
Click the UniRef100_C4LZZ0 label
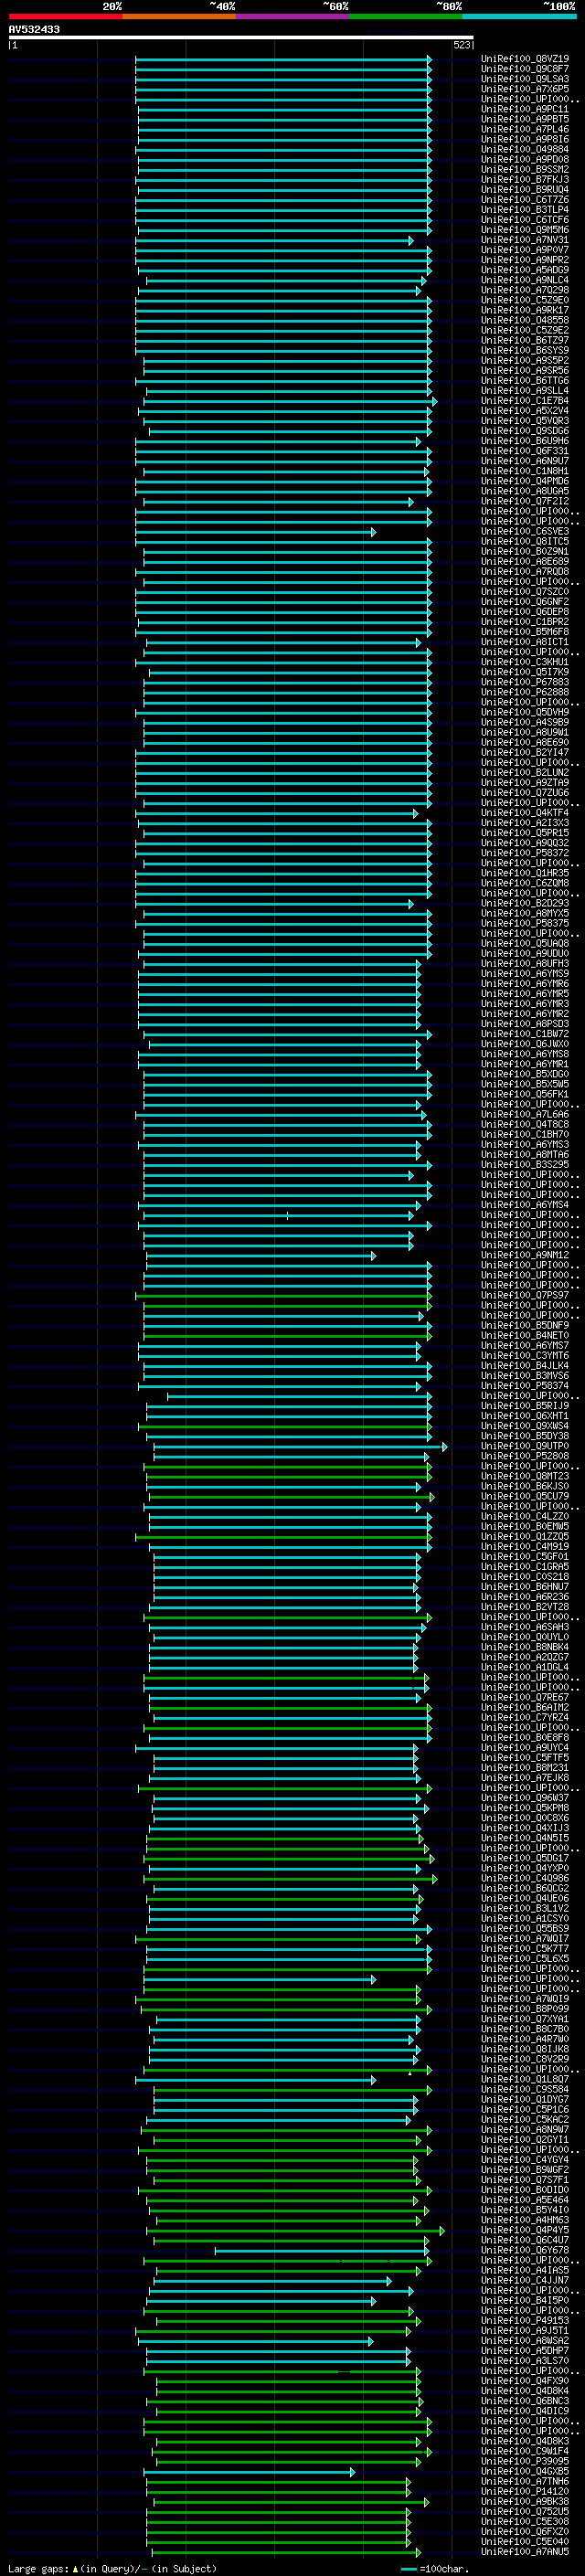pyautogui.click(x=525, y=1517)
